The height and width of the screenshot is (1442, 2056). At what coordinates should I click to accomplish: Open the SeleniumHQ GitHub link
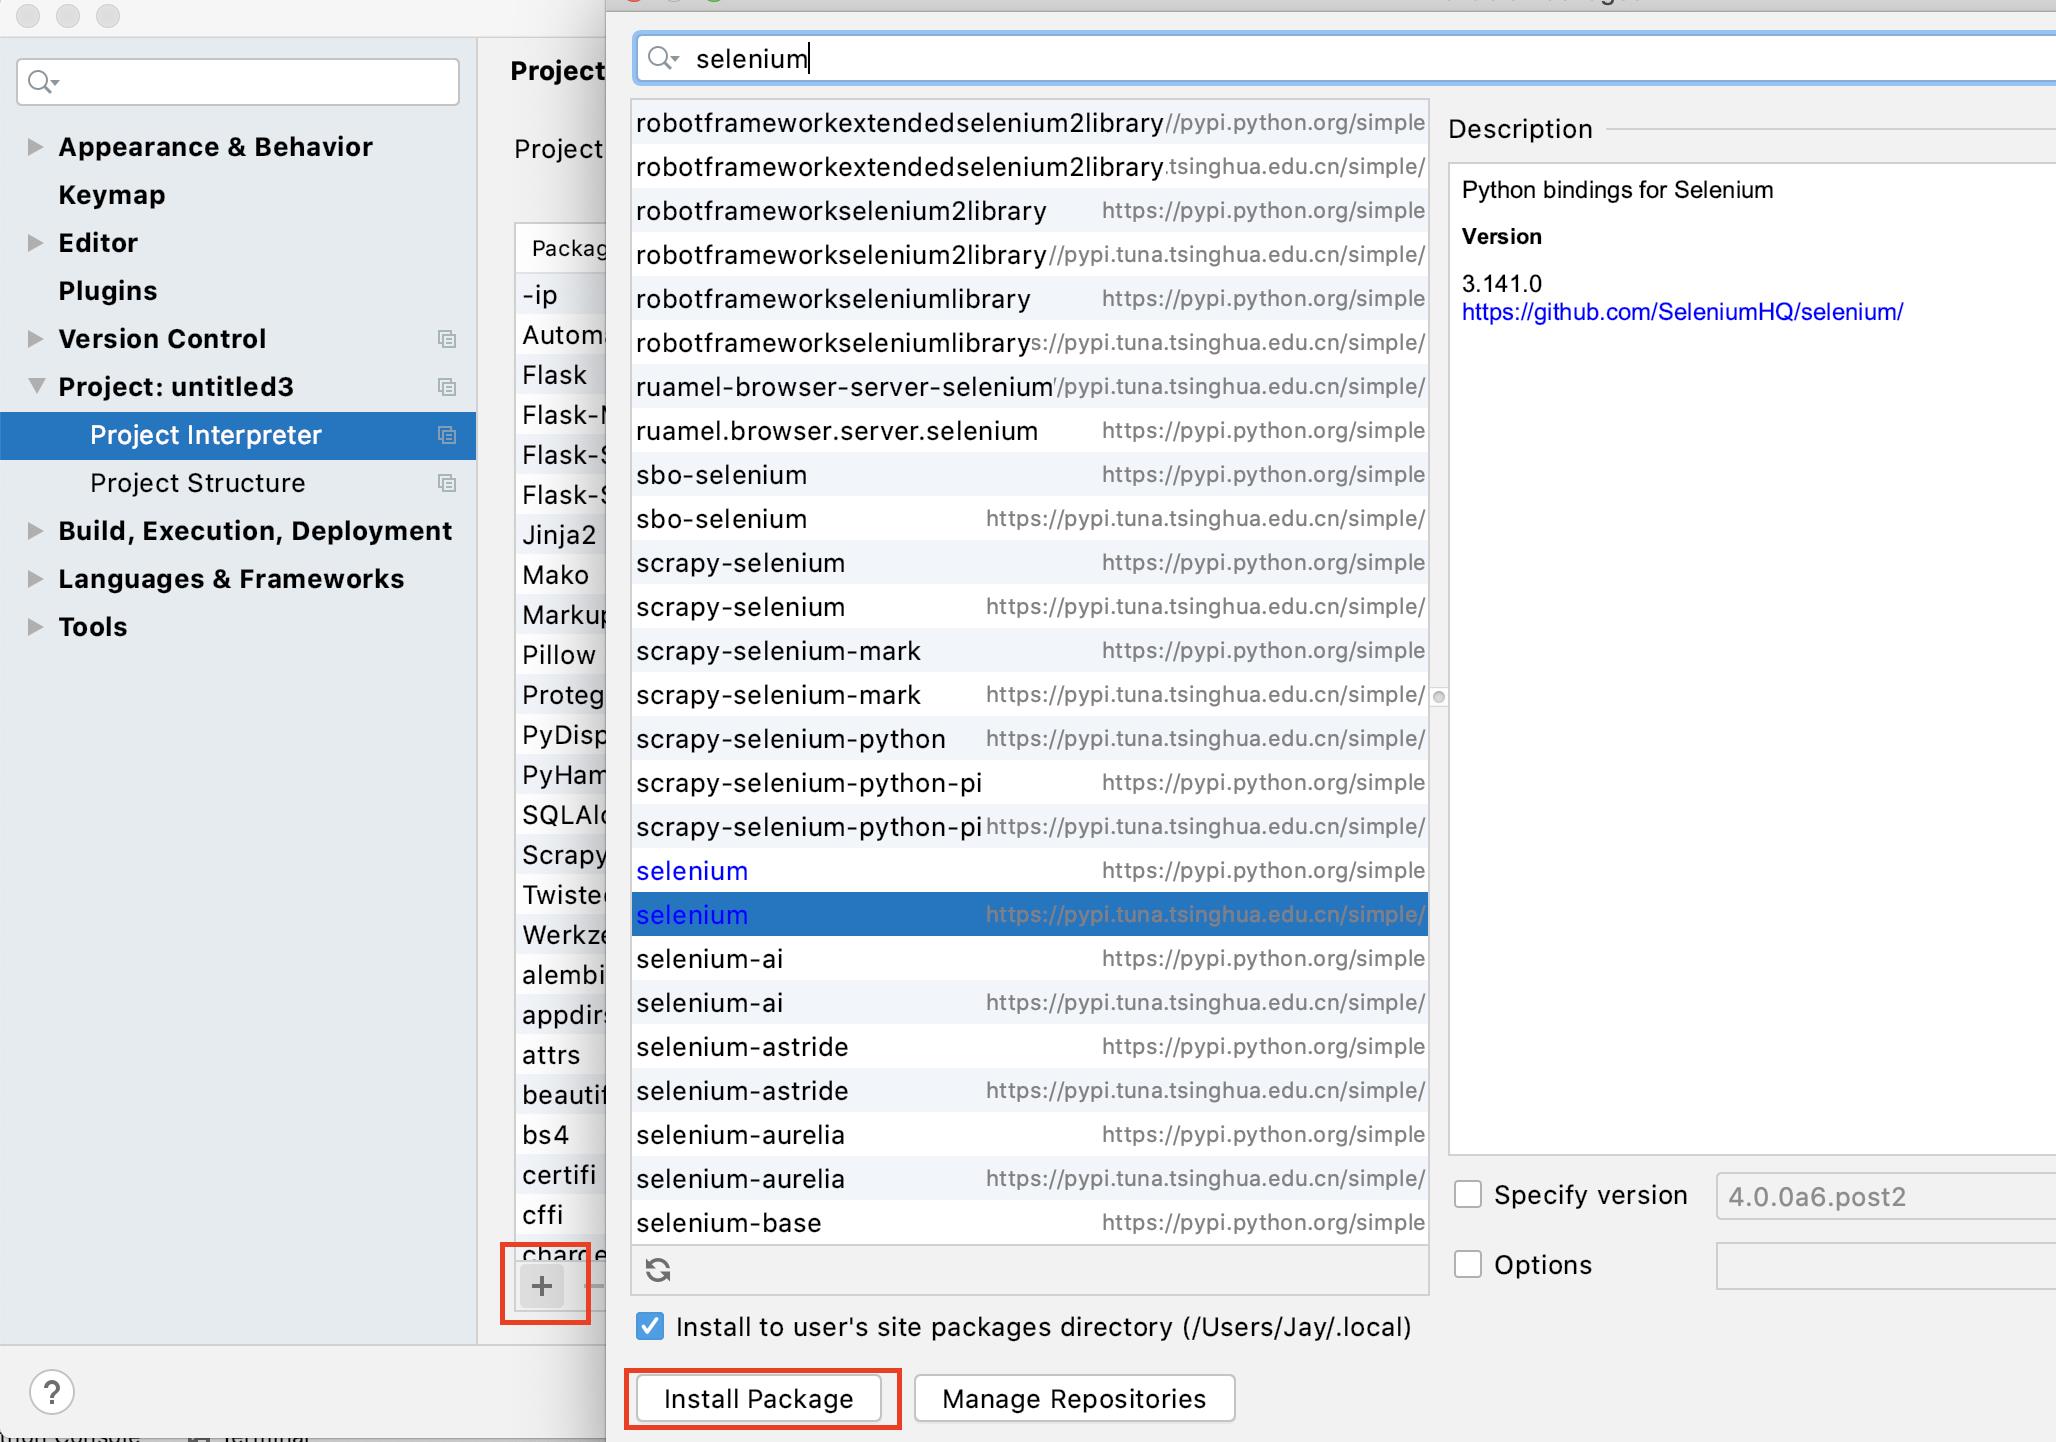tap(1682, 312)
